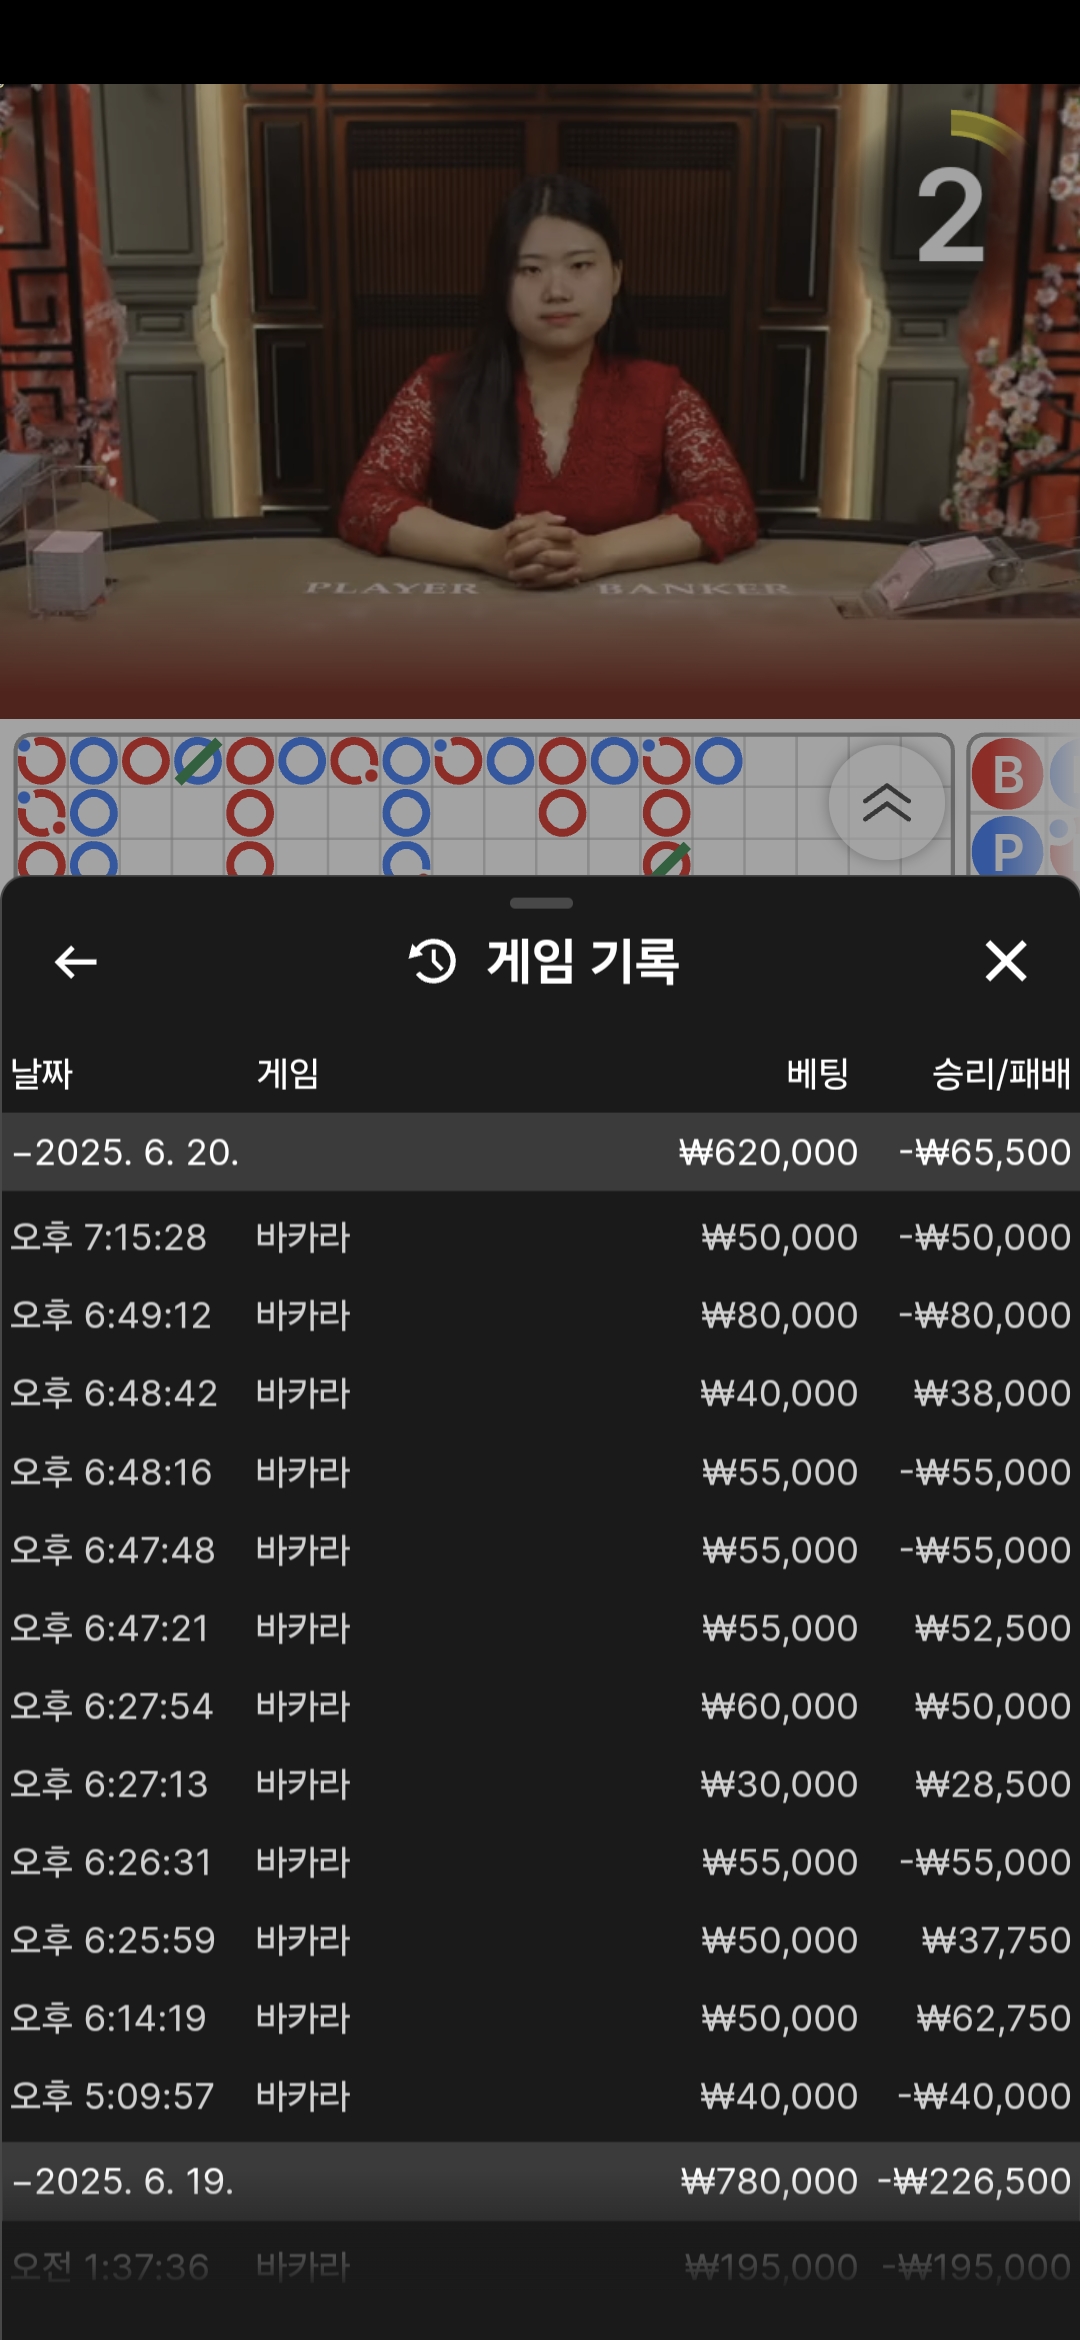Screen dimensions: 1080x2340
Task: Close the game history panel
Action: coord(1005,962)
